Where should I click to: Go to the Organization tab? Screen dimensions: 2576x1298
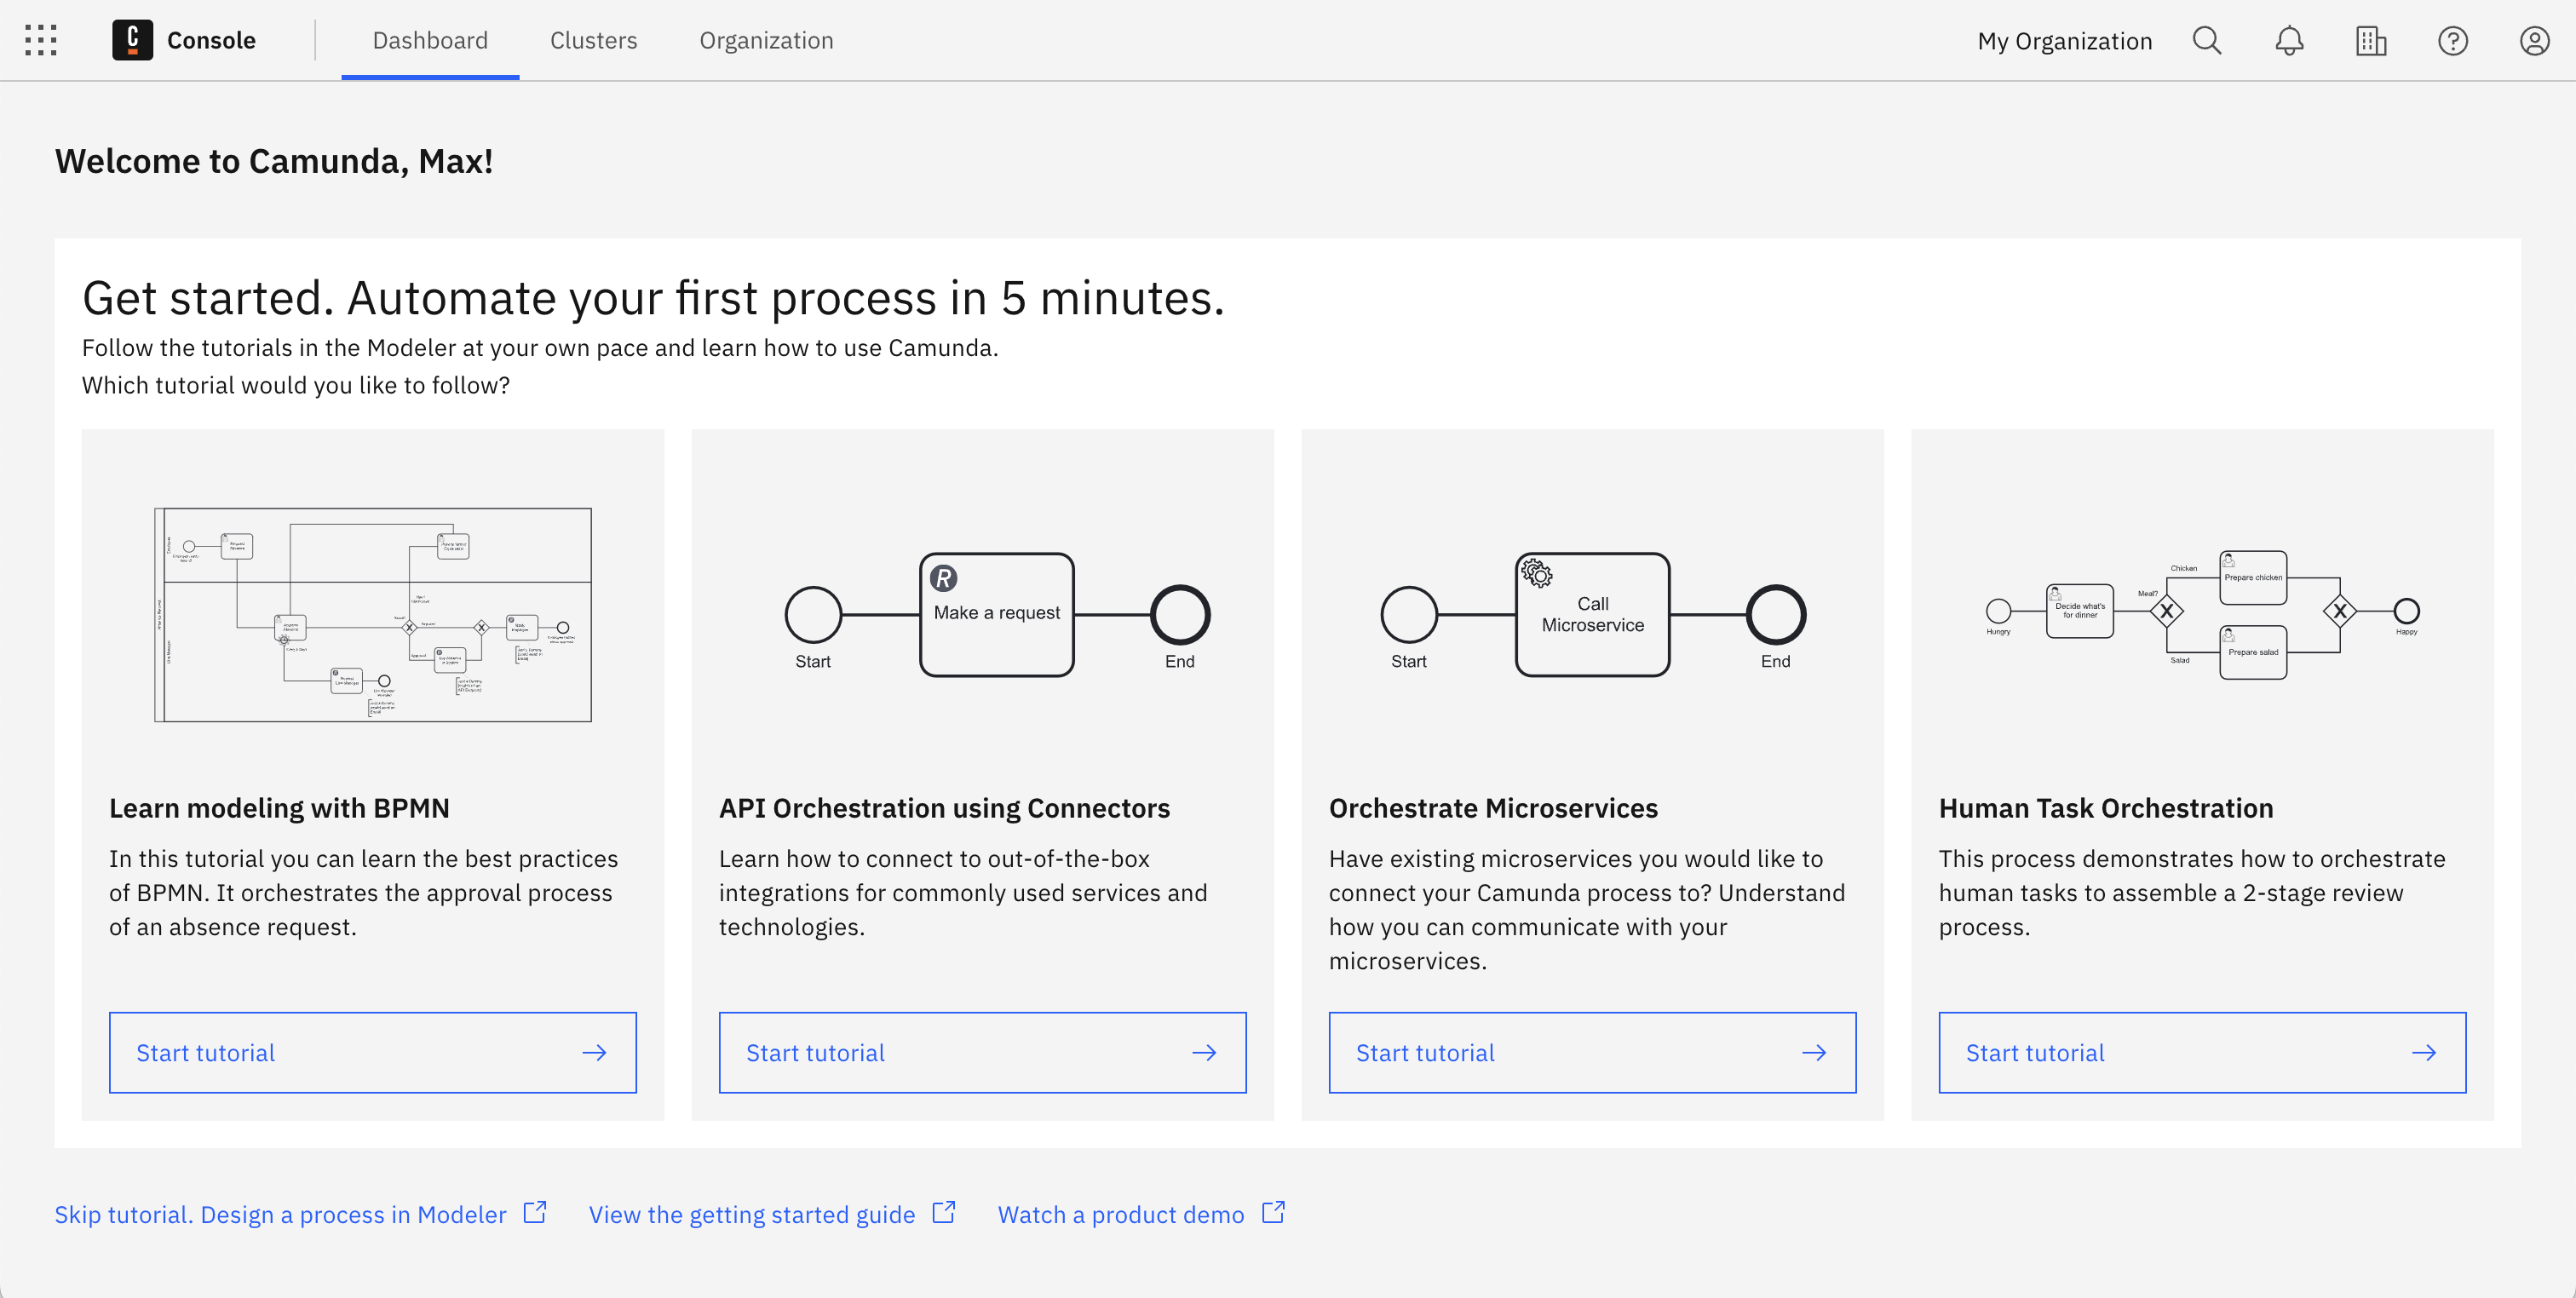point(766,40)
